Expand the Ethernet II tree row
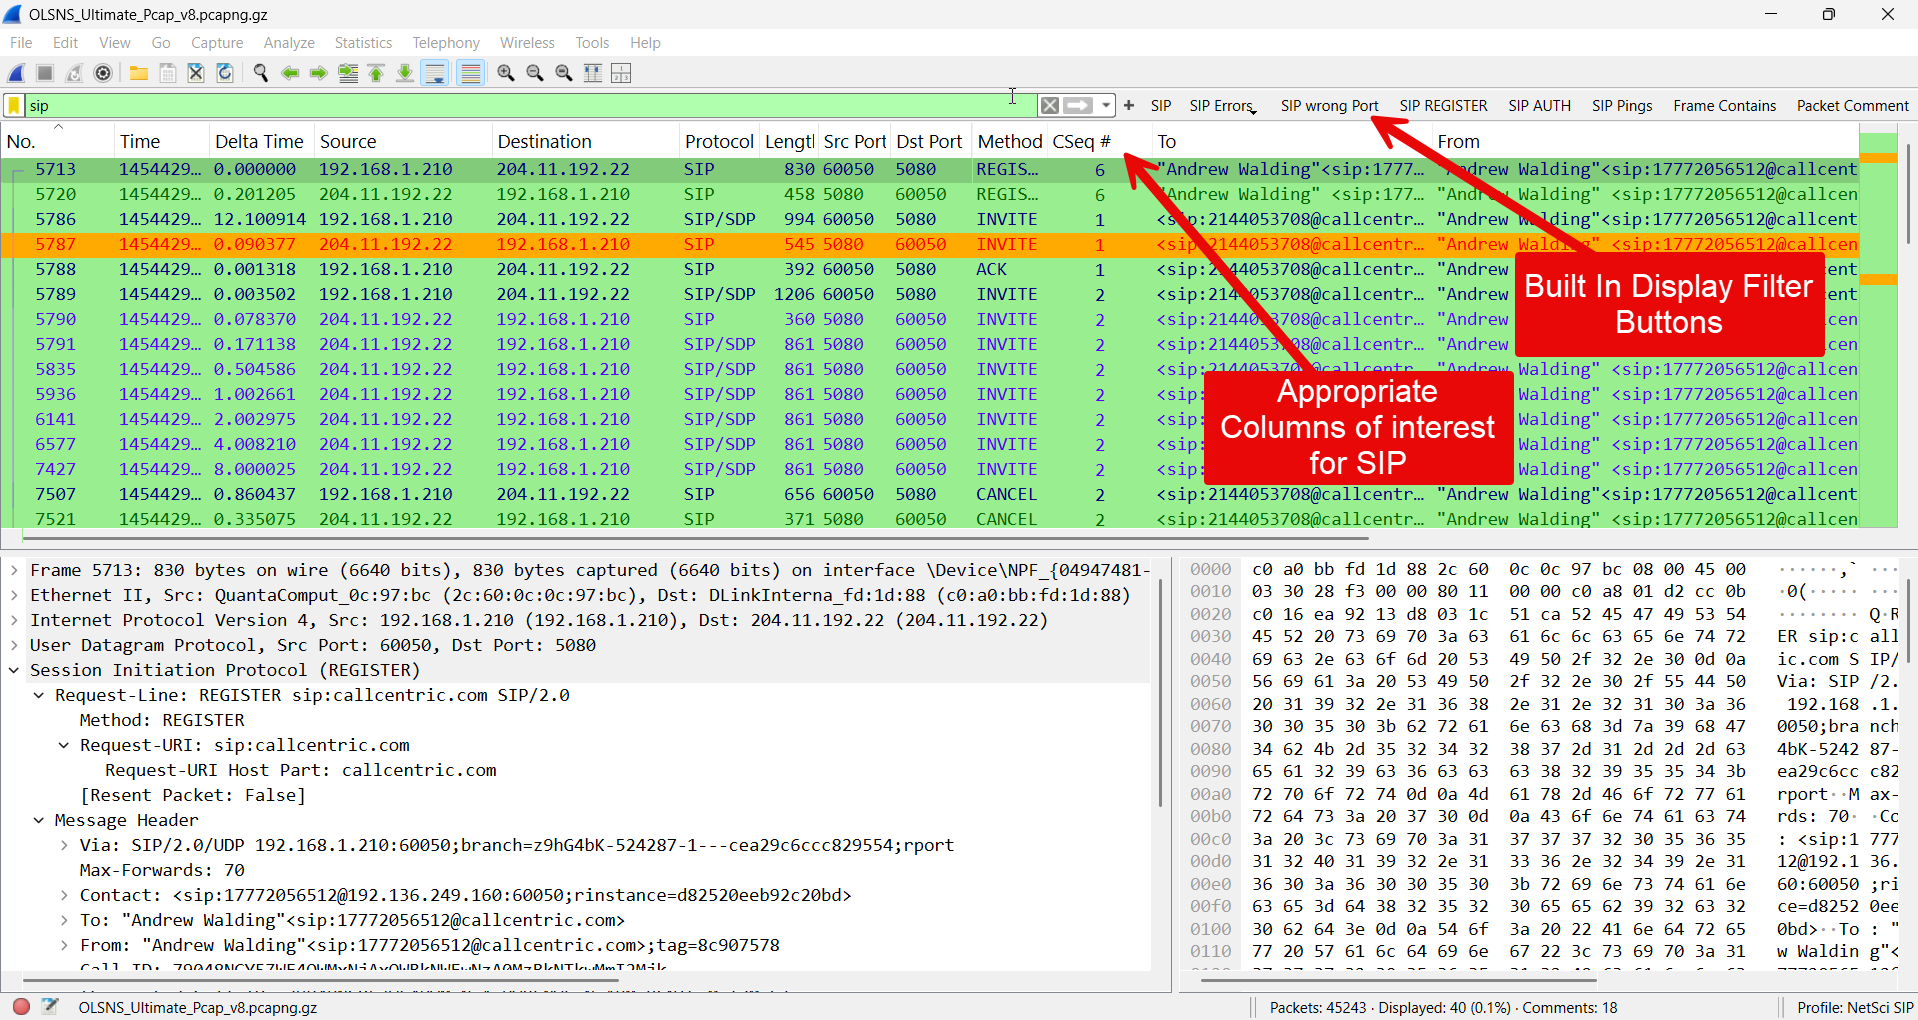 click(x=14, y=595)
